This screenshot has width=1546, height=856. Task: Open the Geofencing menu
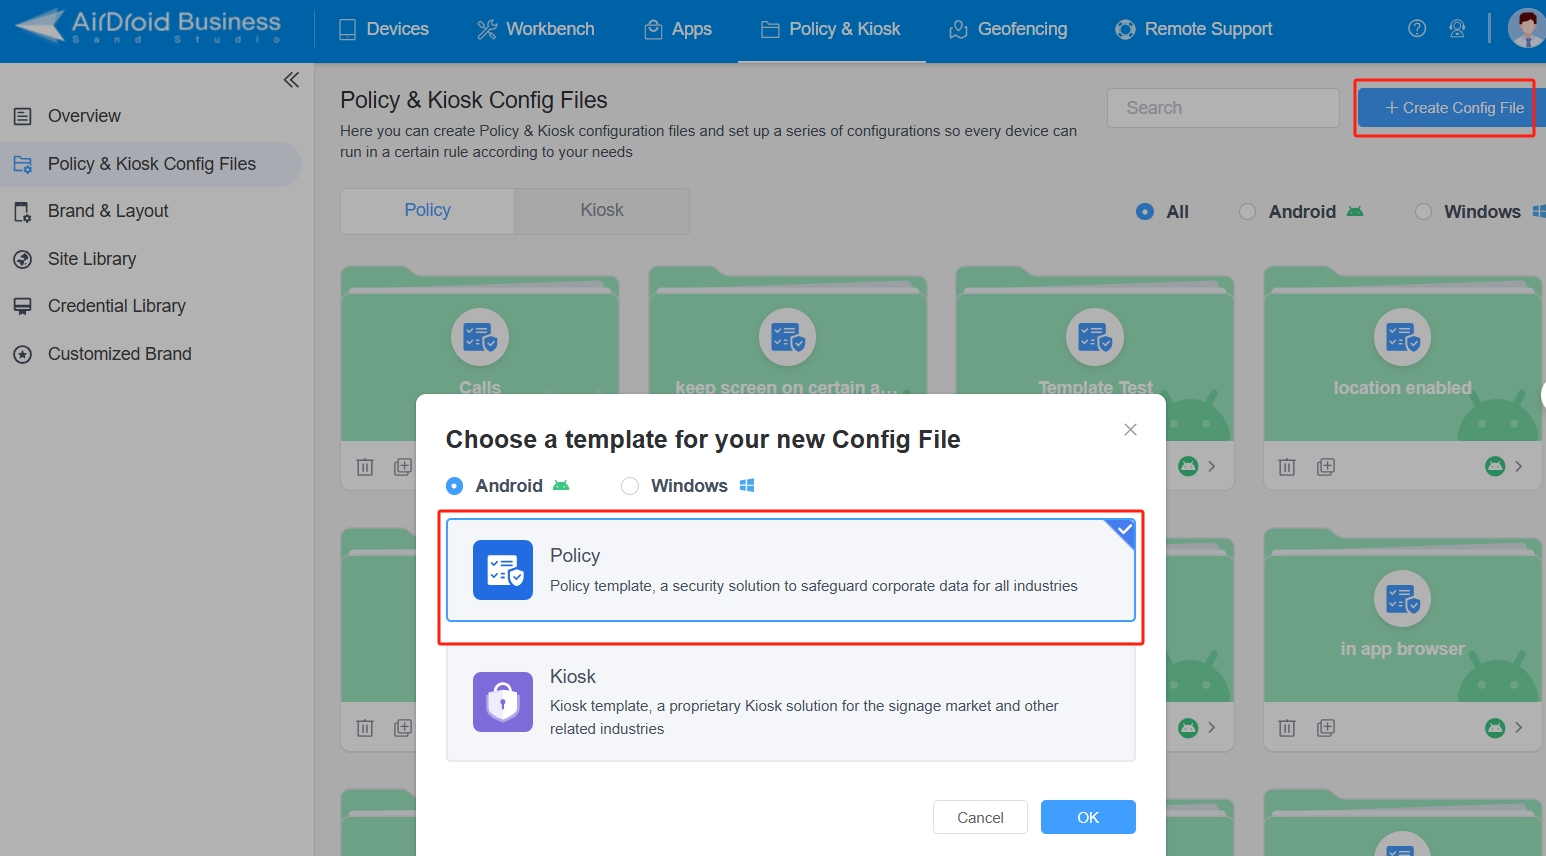click(1008, 30)
